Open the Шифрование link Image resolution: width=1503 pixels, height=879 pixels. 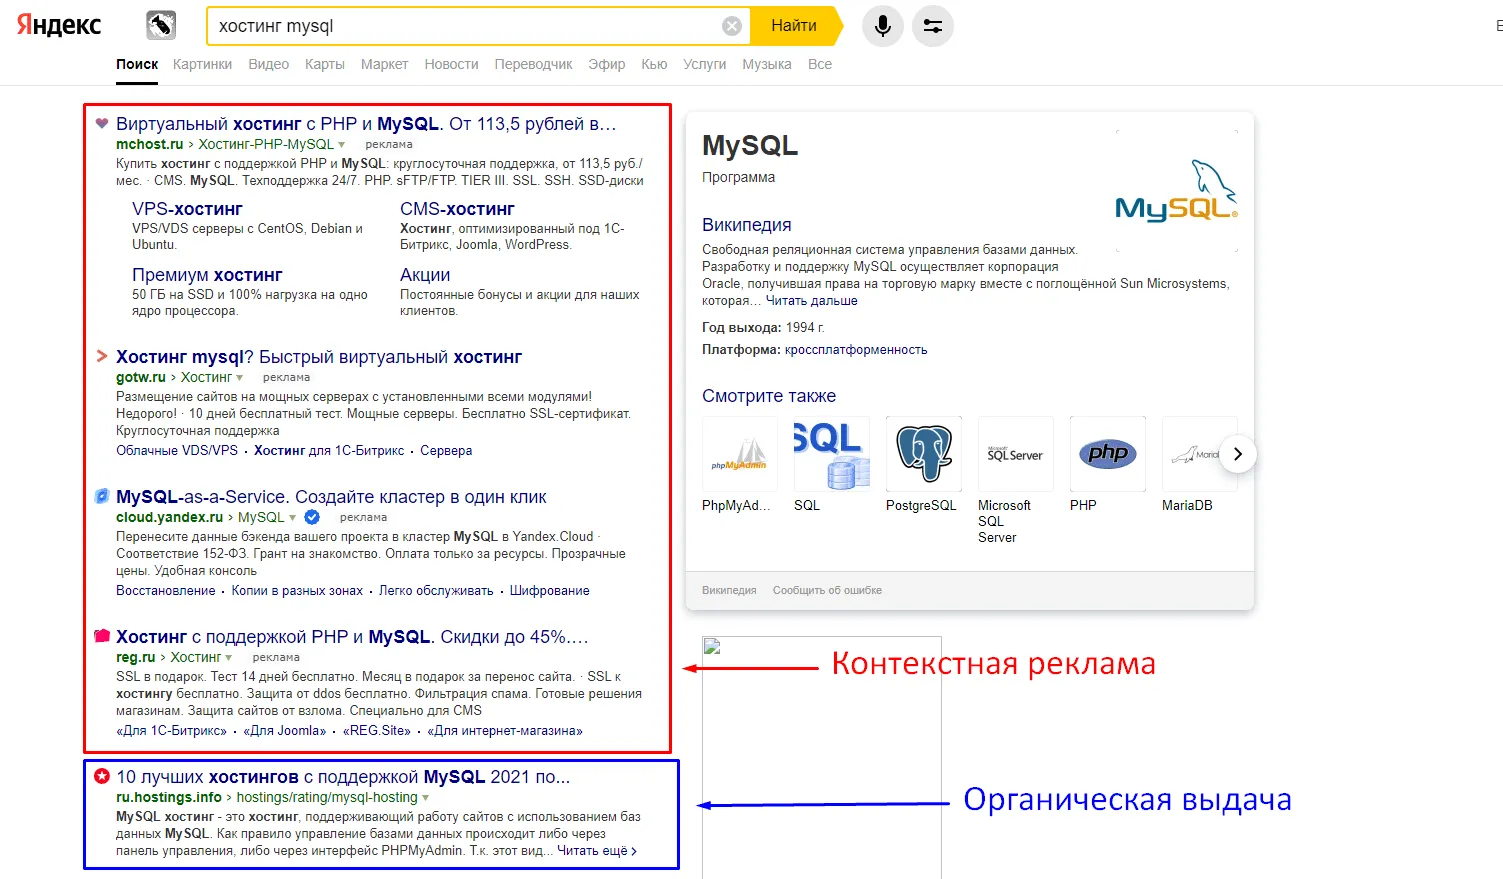(x=550, y=591)
